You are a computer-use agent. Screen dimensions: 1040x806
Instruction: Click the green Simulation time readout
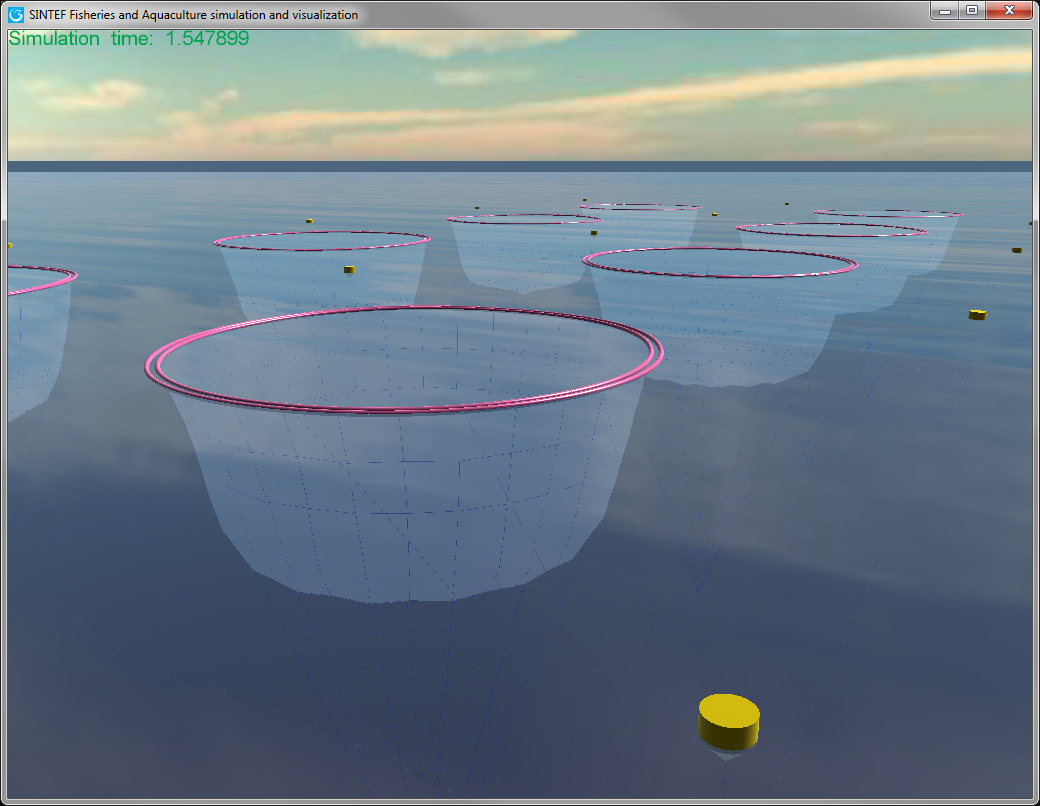pyautogui.click(x=129, y=39)
